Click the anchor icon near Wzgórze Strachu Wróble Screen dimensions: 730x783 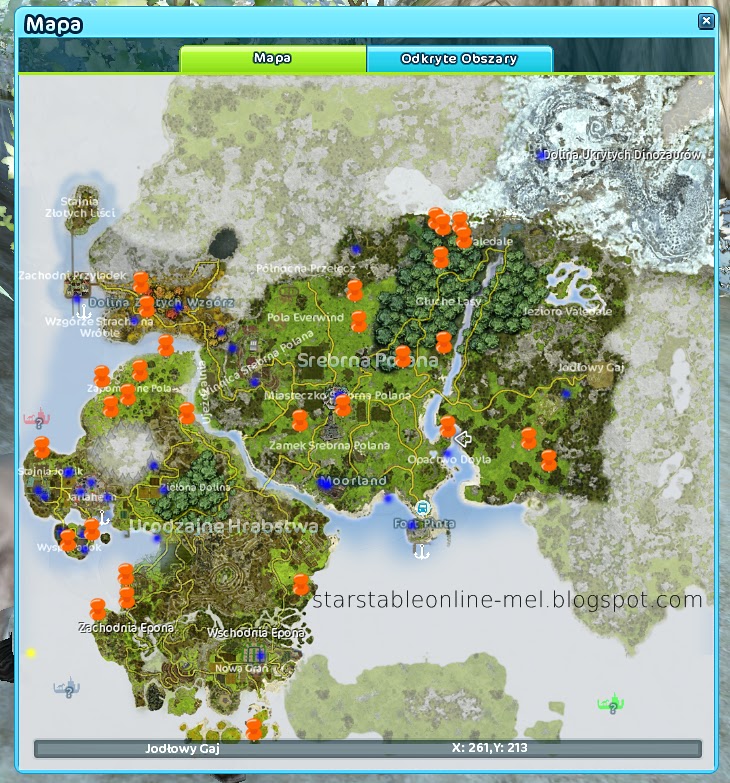84,313
